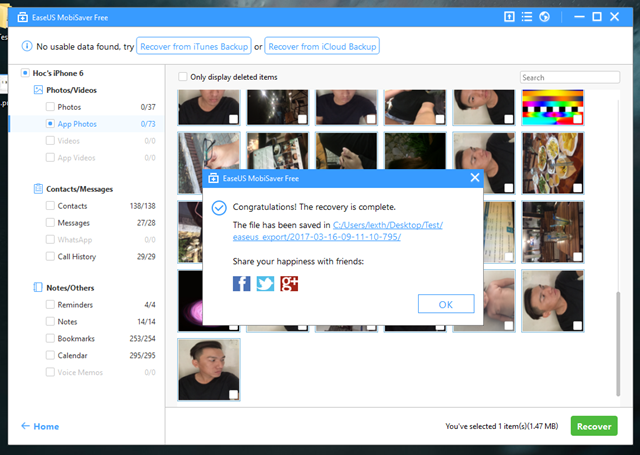Check the Call History checkbox
The height and width of the screenshot is (455, 640).
pos(50,256)
